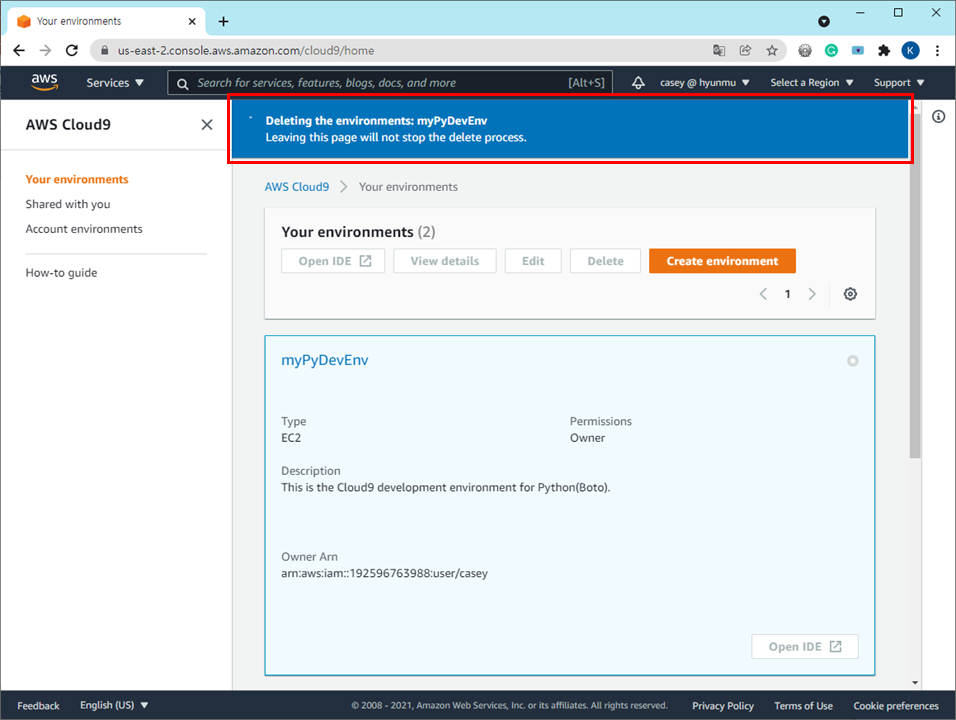Focus the AWS services search field
This screenshot has width=956, height=720.
coord(390,83)
